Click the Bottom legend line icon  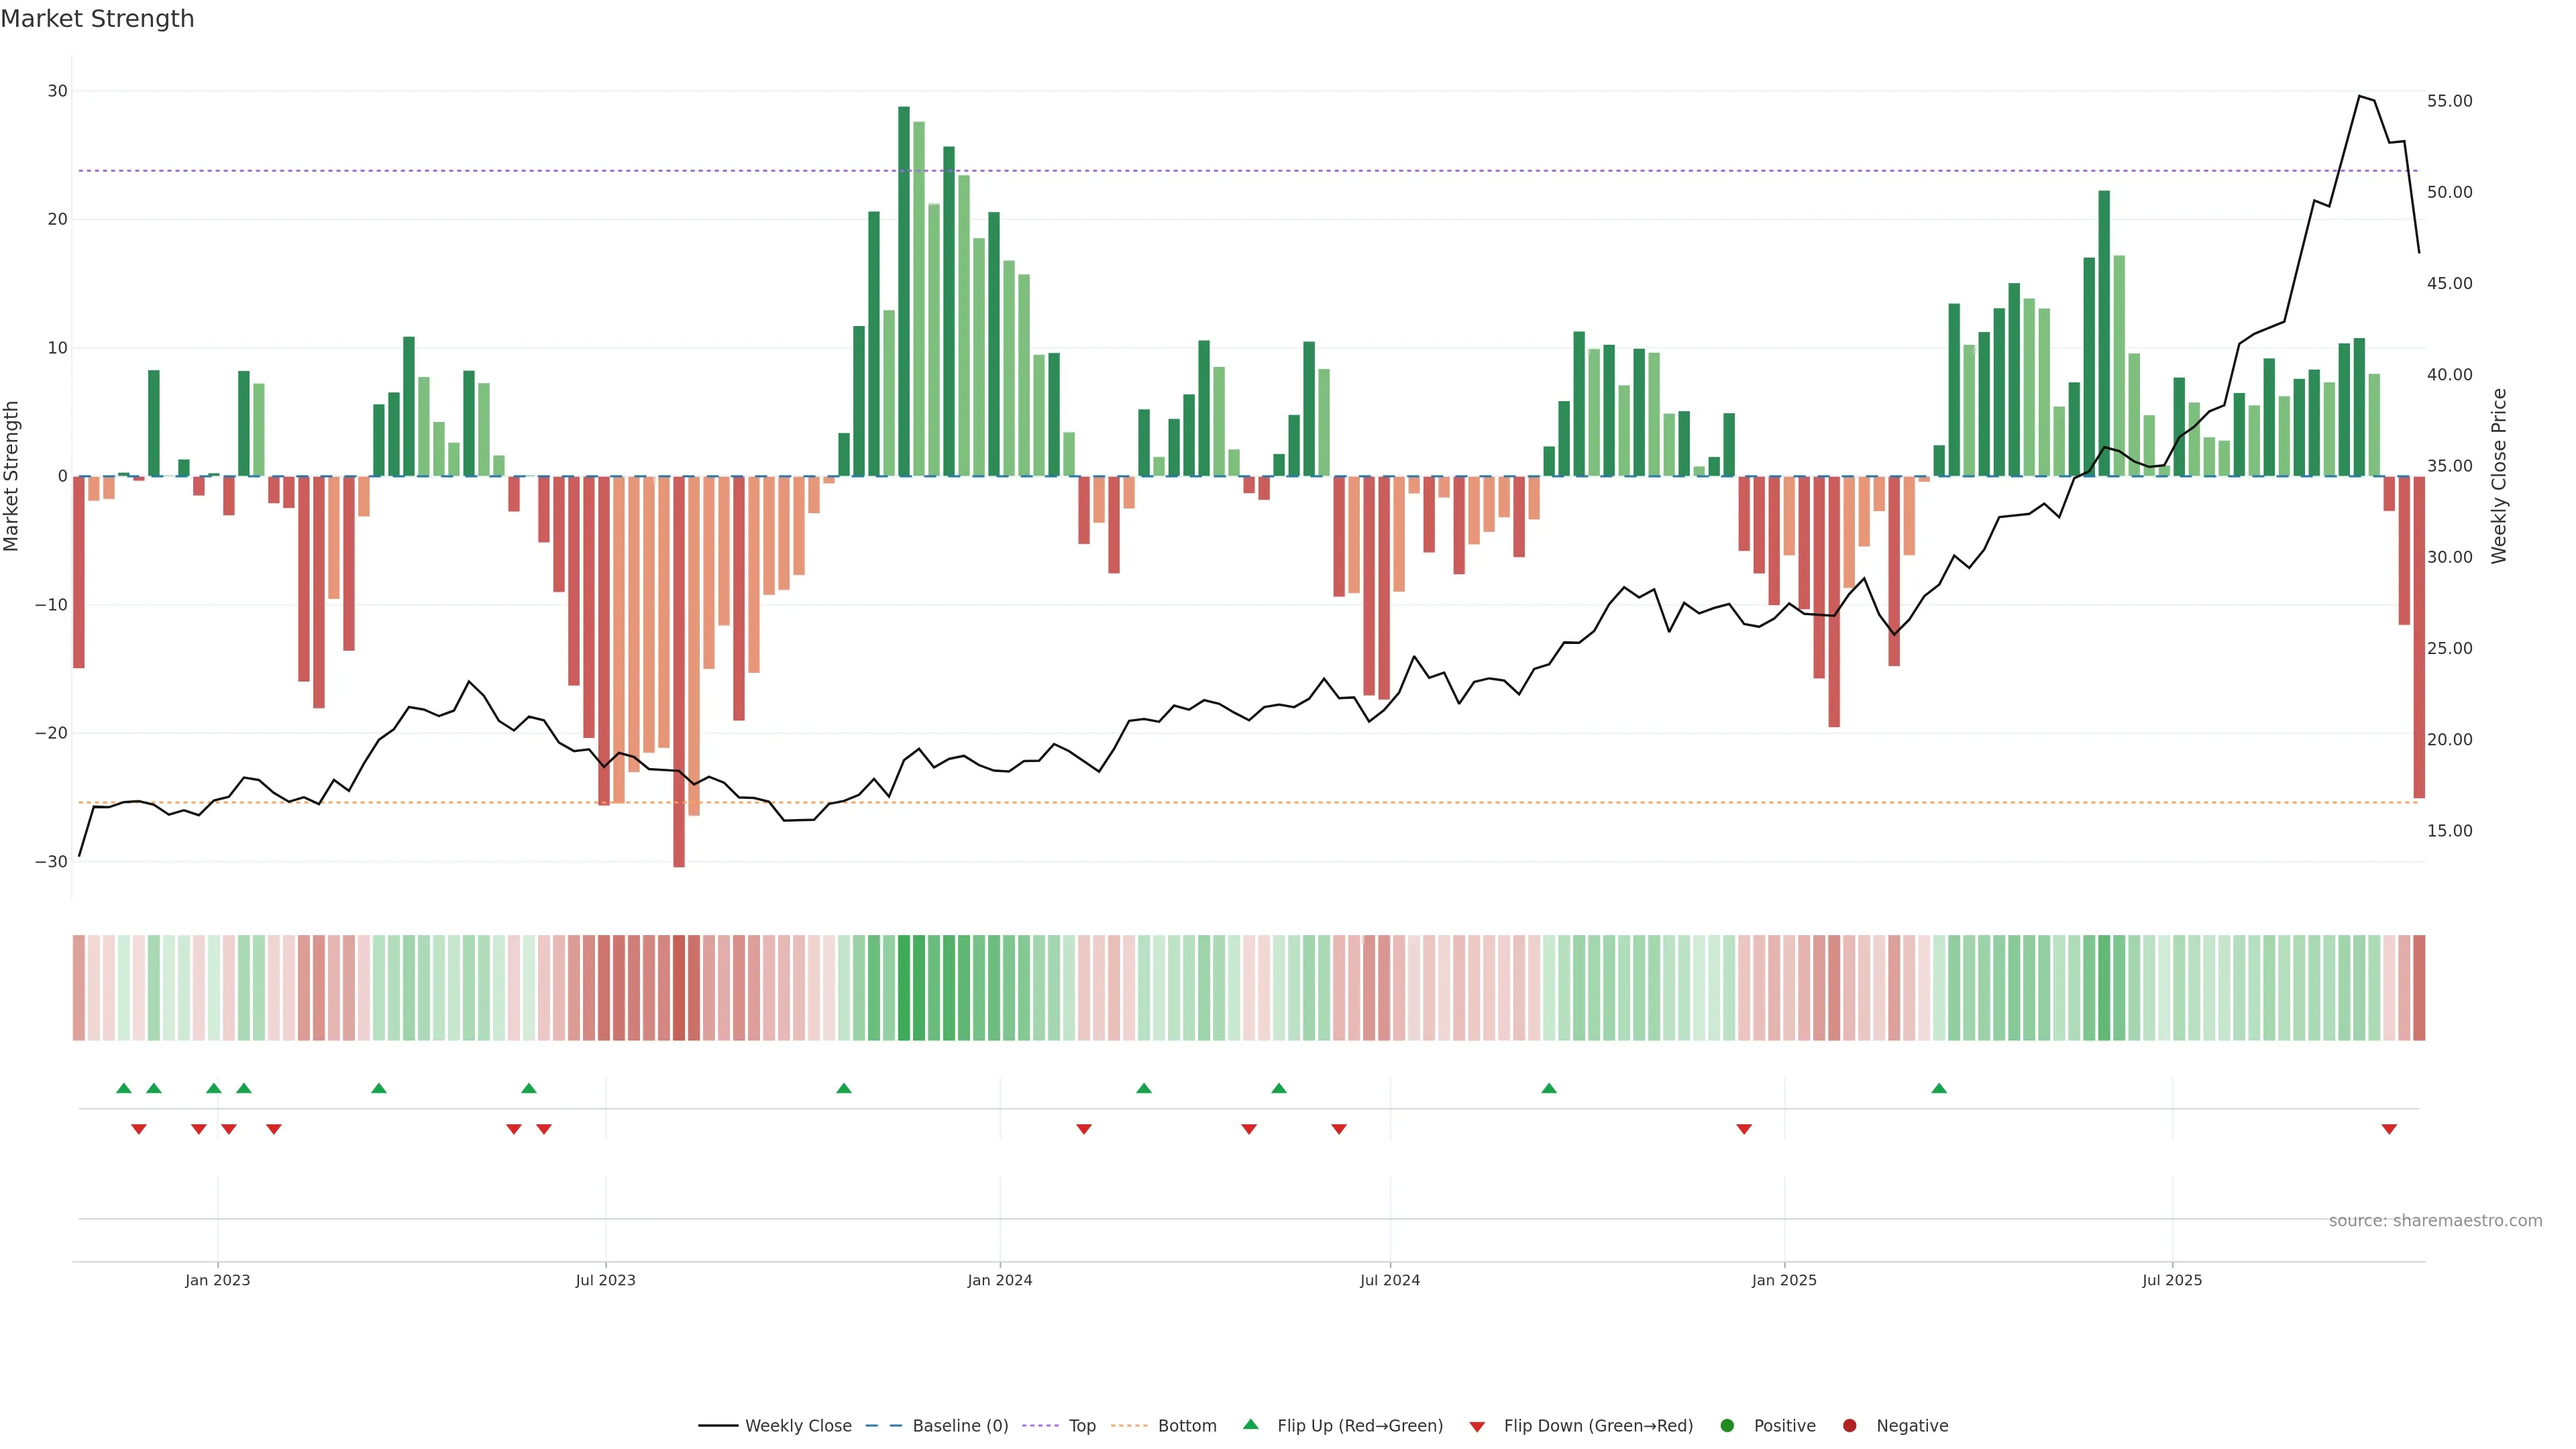tap(1129, 1425)
